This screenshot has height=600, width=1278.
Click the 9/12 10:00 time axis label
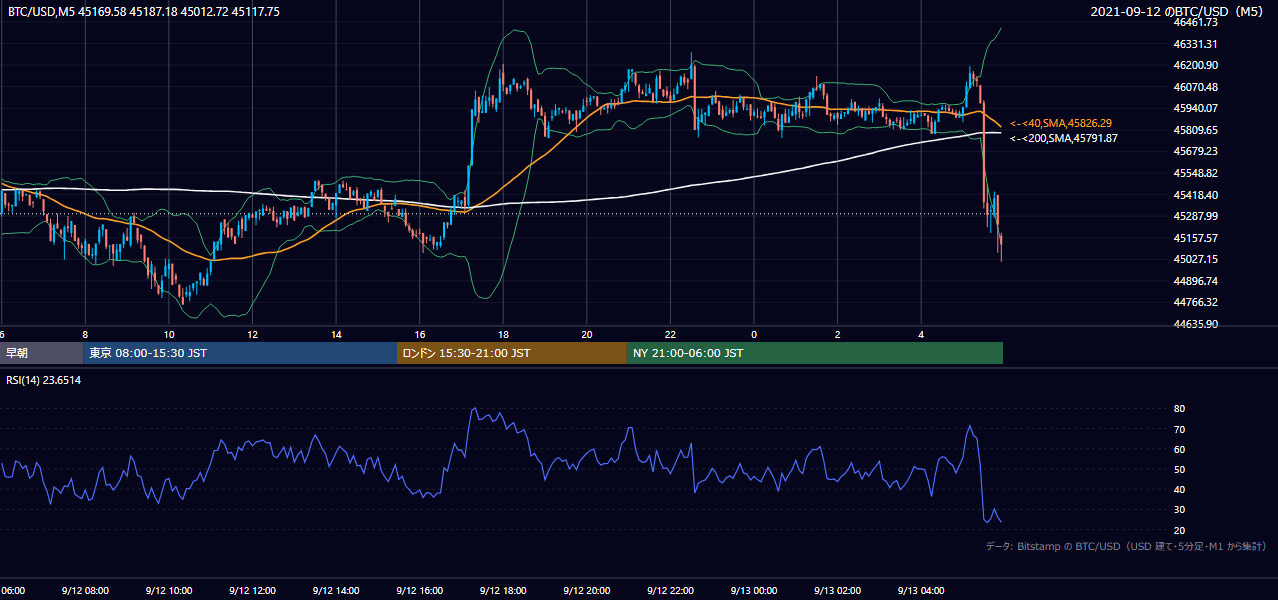[169, 590]
